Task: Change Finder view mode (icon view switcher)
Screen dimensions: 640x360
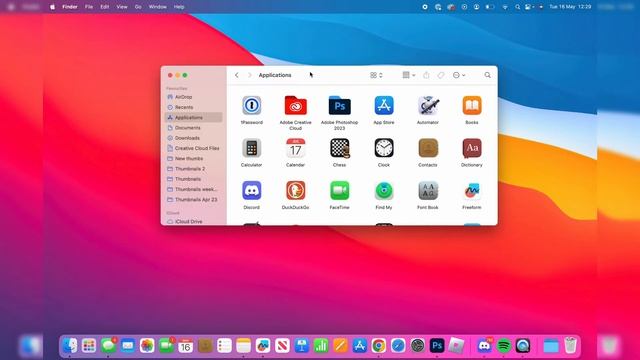Action: 376,75
